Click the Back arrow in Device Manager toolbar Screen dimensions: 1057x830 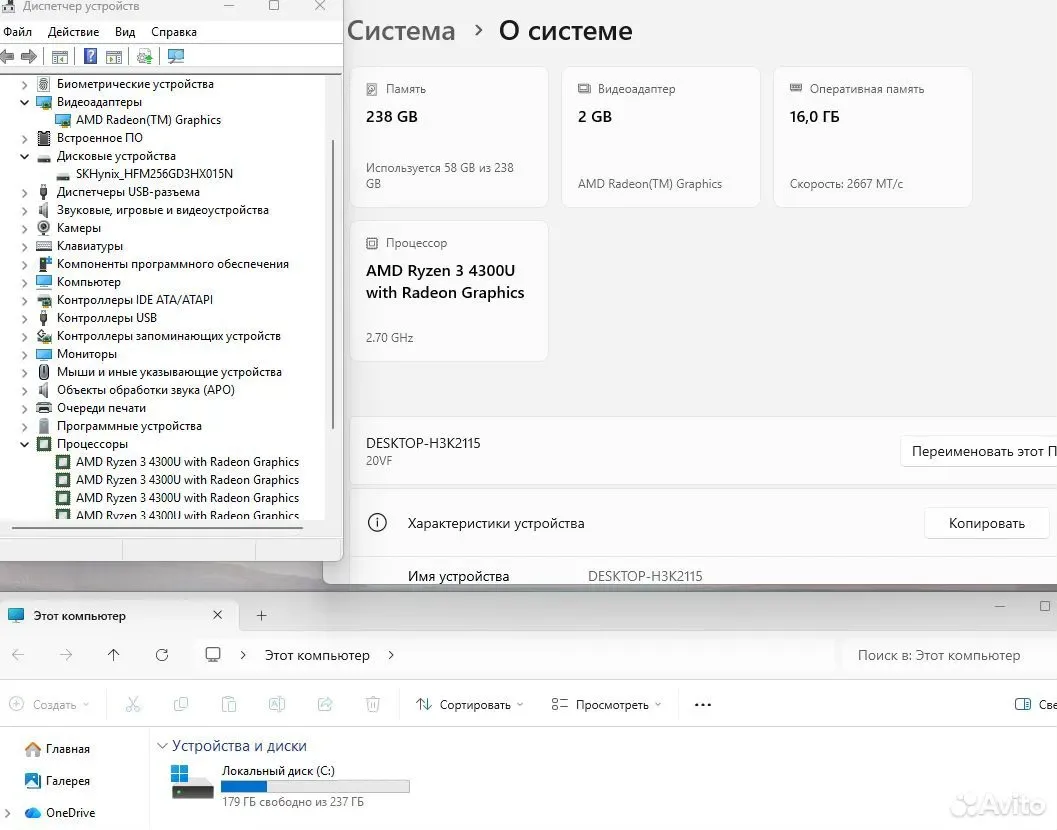pos(7,57)
